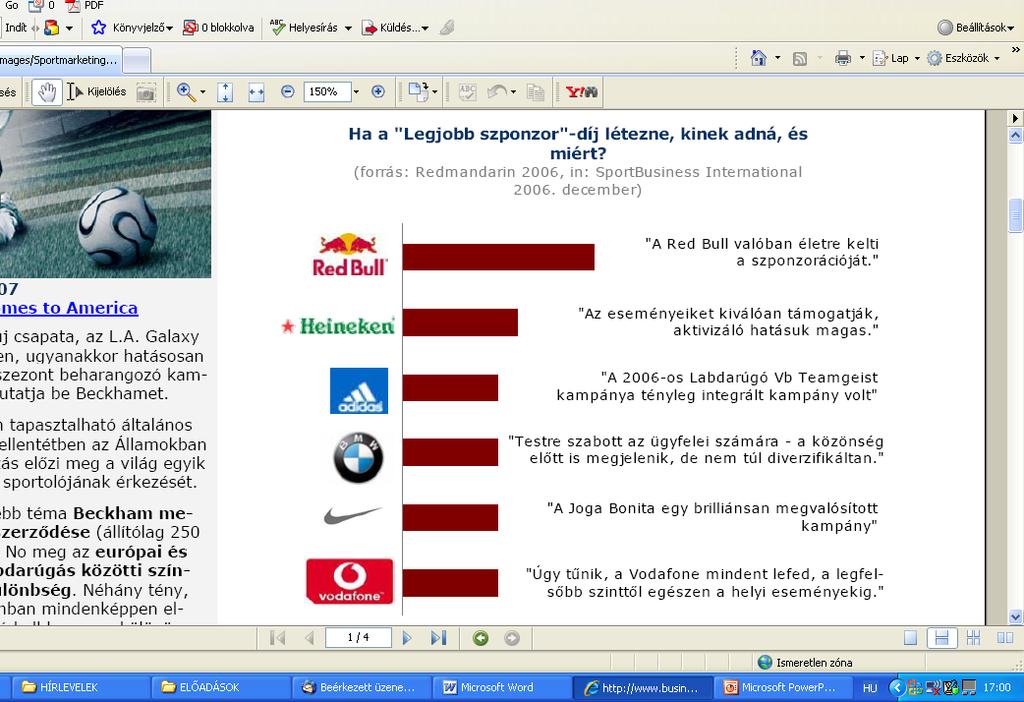Screen dimensions: 1024x702
Task: Select continuous page layout view
Action: pyautogui.click(x=942, y=638)
